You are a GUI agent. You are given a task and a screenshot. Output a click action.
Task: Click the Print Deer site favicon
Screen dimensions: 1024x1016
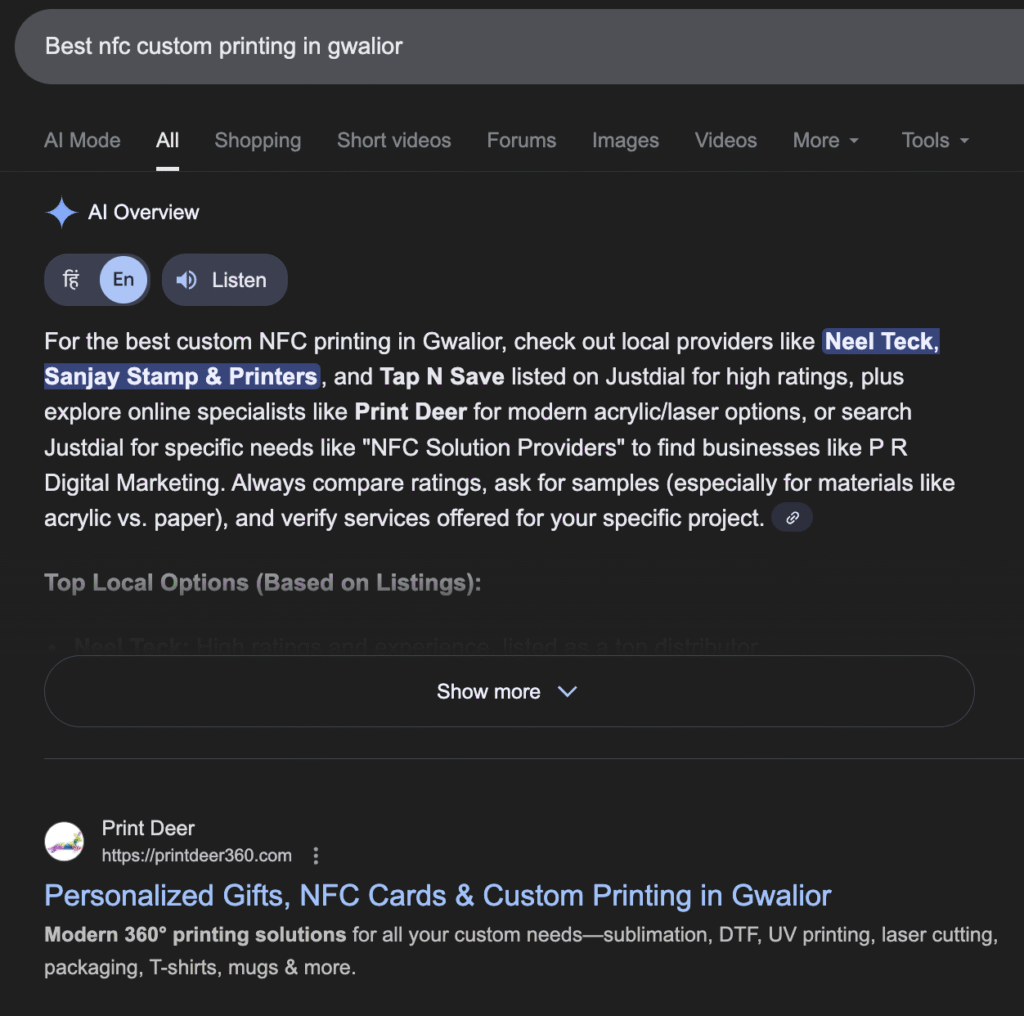(64, 841)
